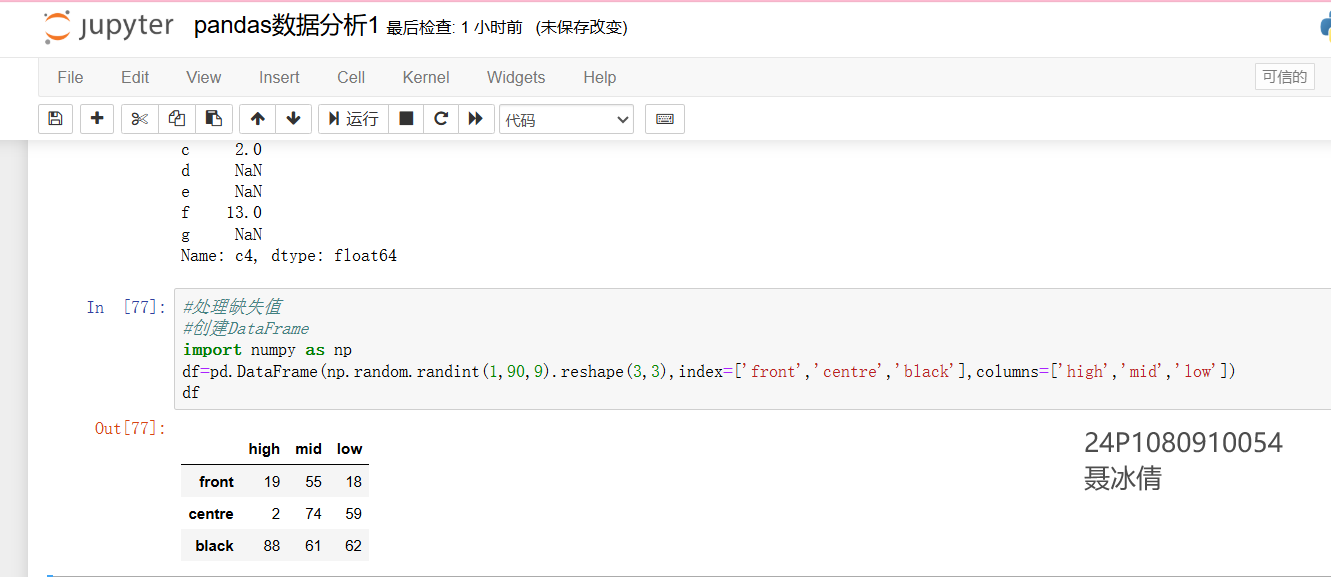
Task: Open the File menu
Action: [x=70, y=77]
